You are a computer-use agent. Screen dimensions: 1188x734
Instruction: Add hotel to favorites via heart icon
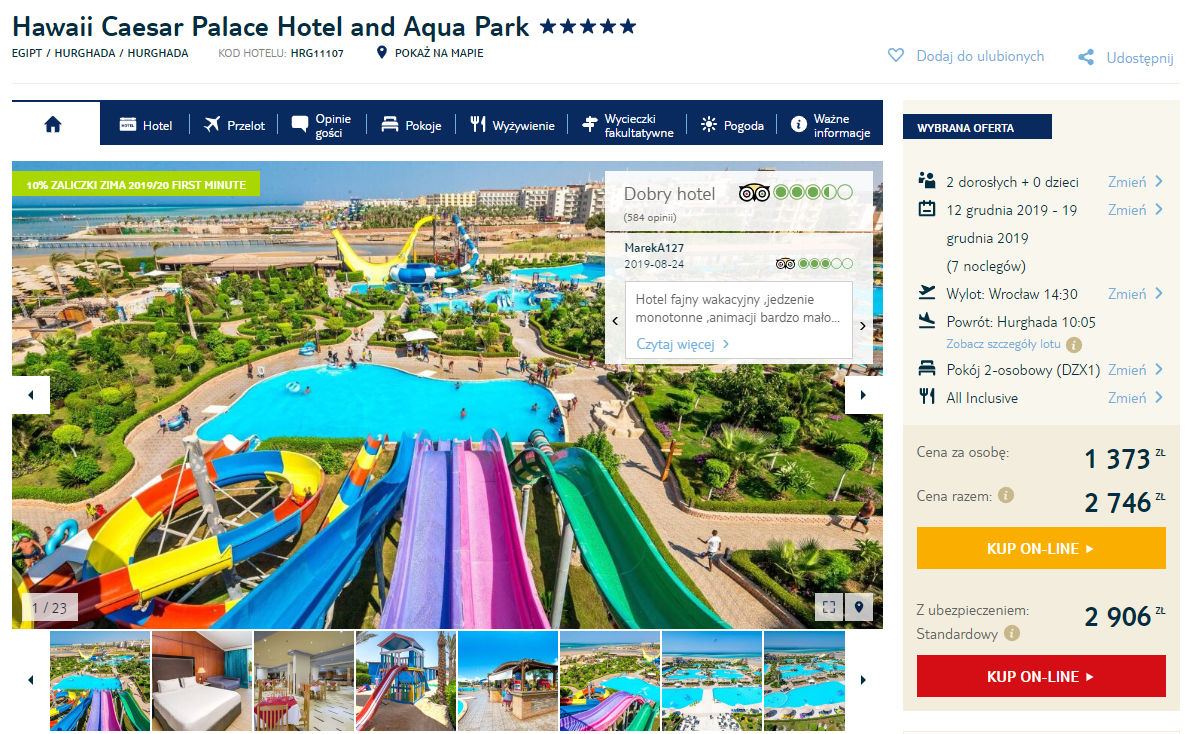(x=896, y=56)
